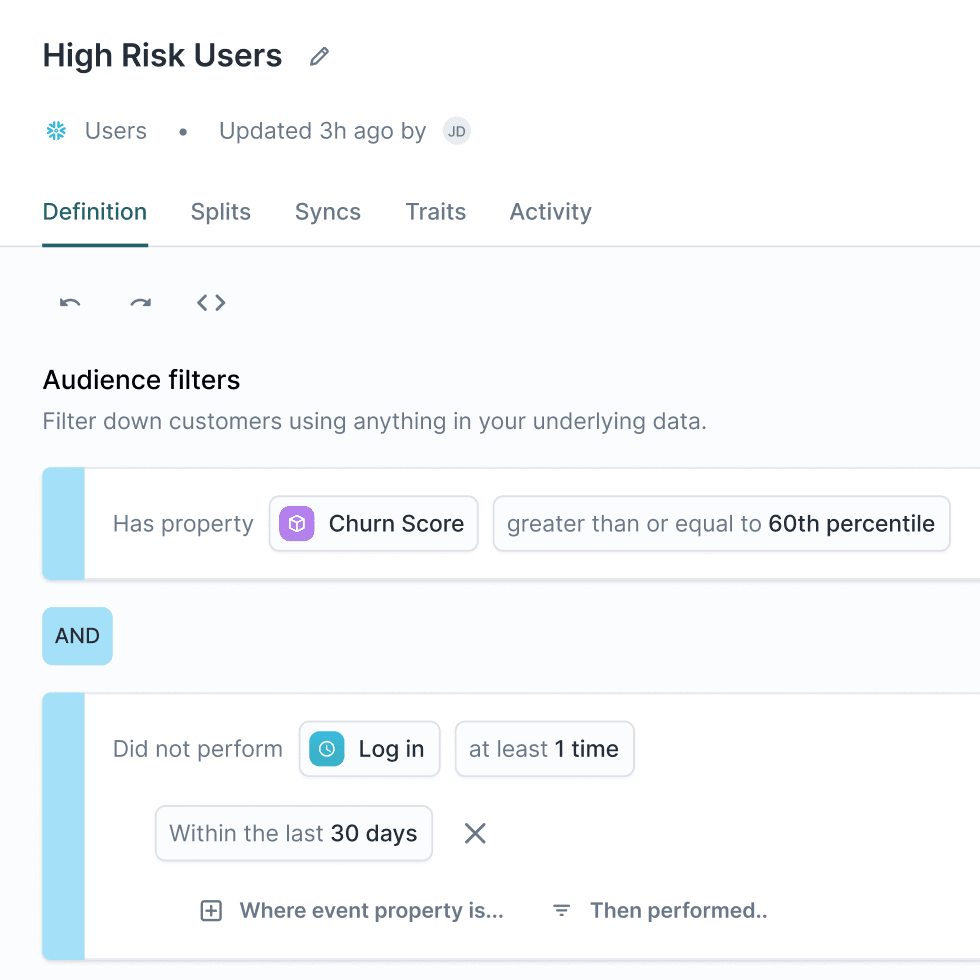Click the snowflake icon next to Users
Image resolution: width=980 pixels, height=980 pixels.
[x=56, y=130]
